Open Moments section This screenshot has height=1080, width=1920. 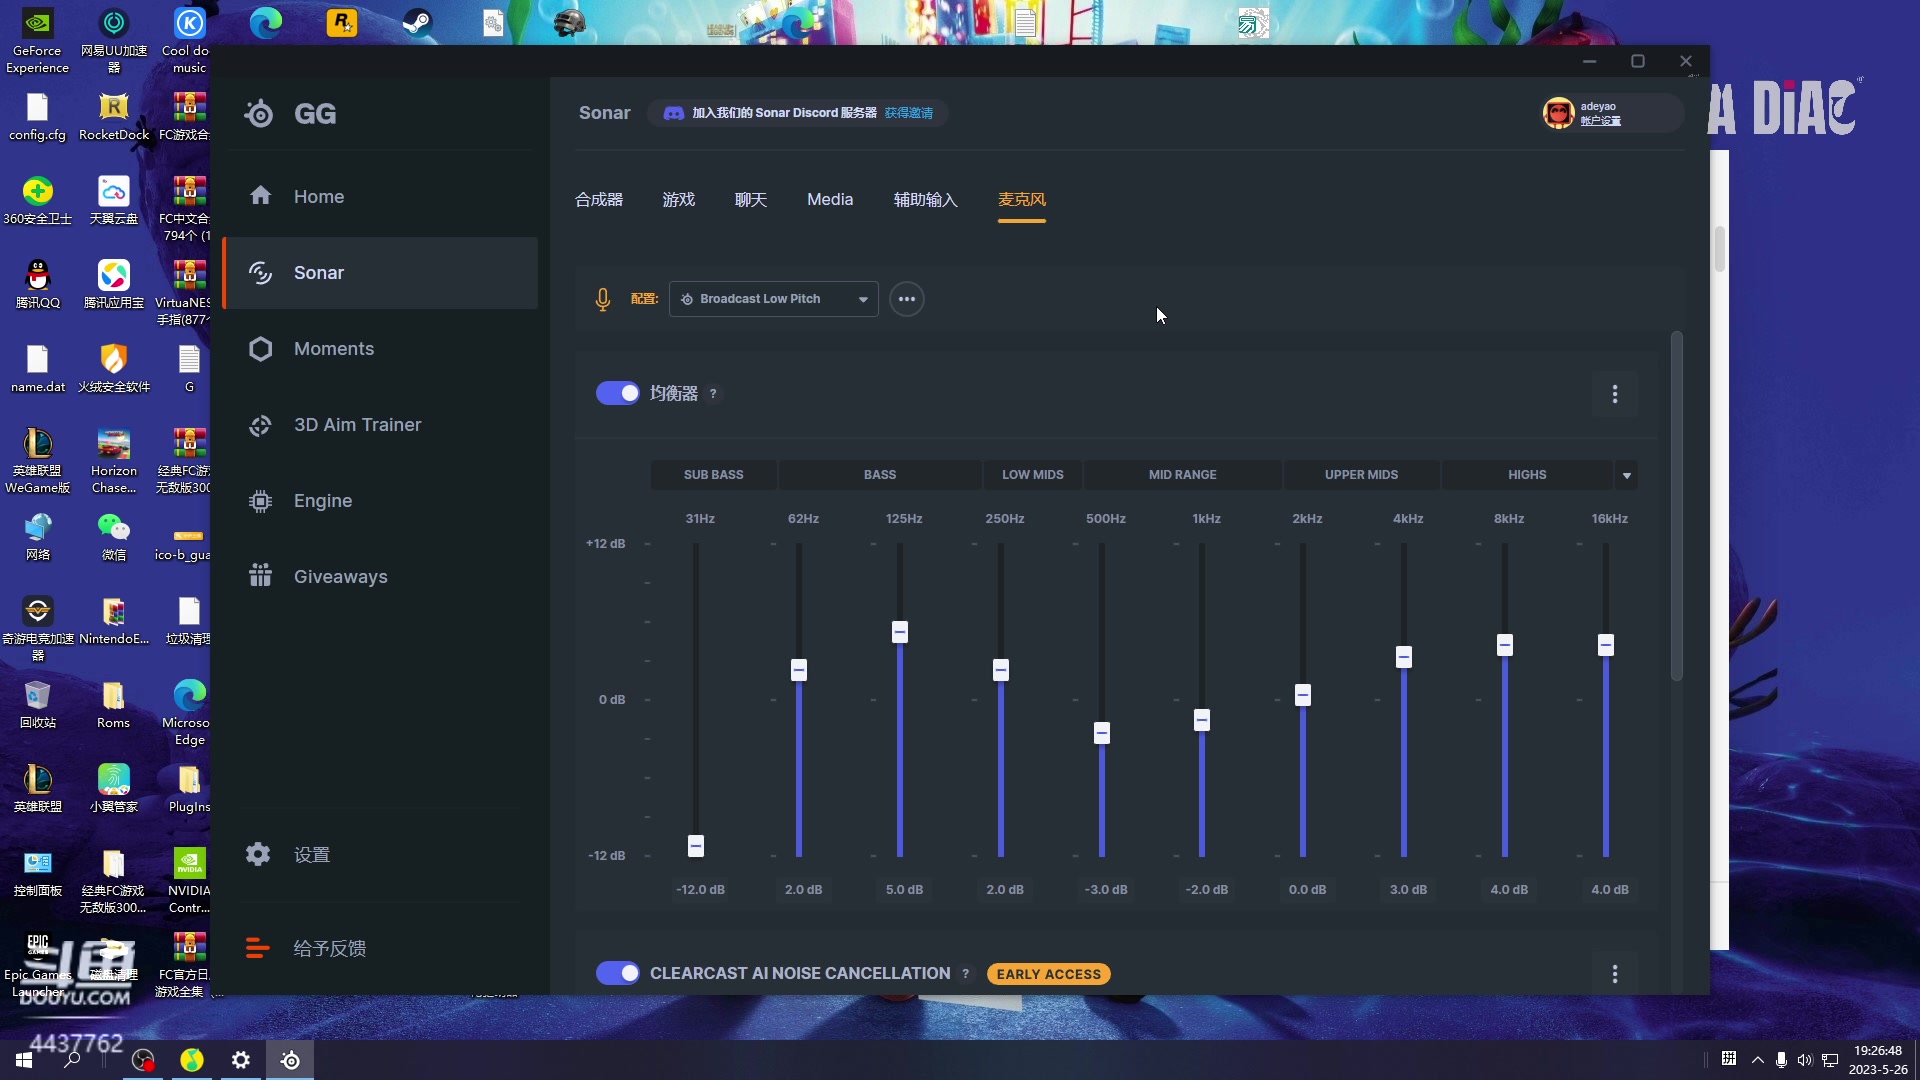click(380, 349)
